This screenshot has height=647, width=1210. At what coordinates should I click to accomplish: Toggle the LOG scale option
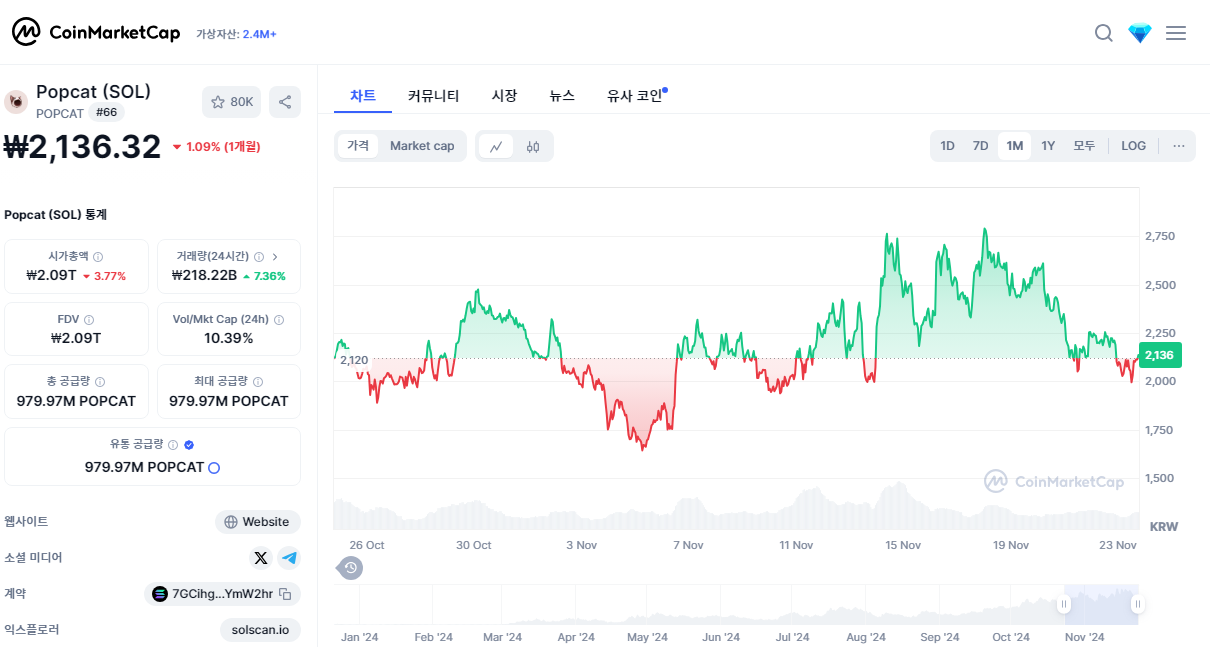coord(1133,146)
